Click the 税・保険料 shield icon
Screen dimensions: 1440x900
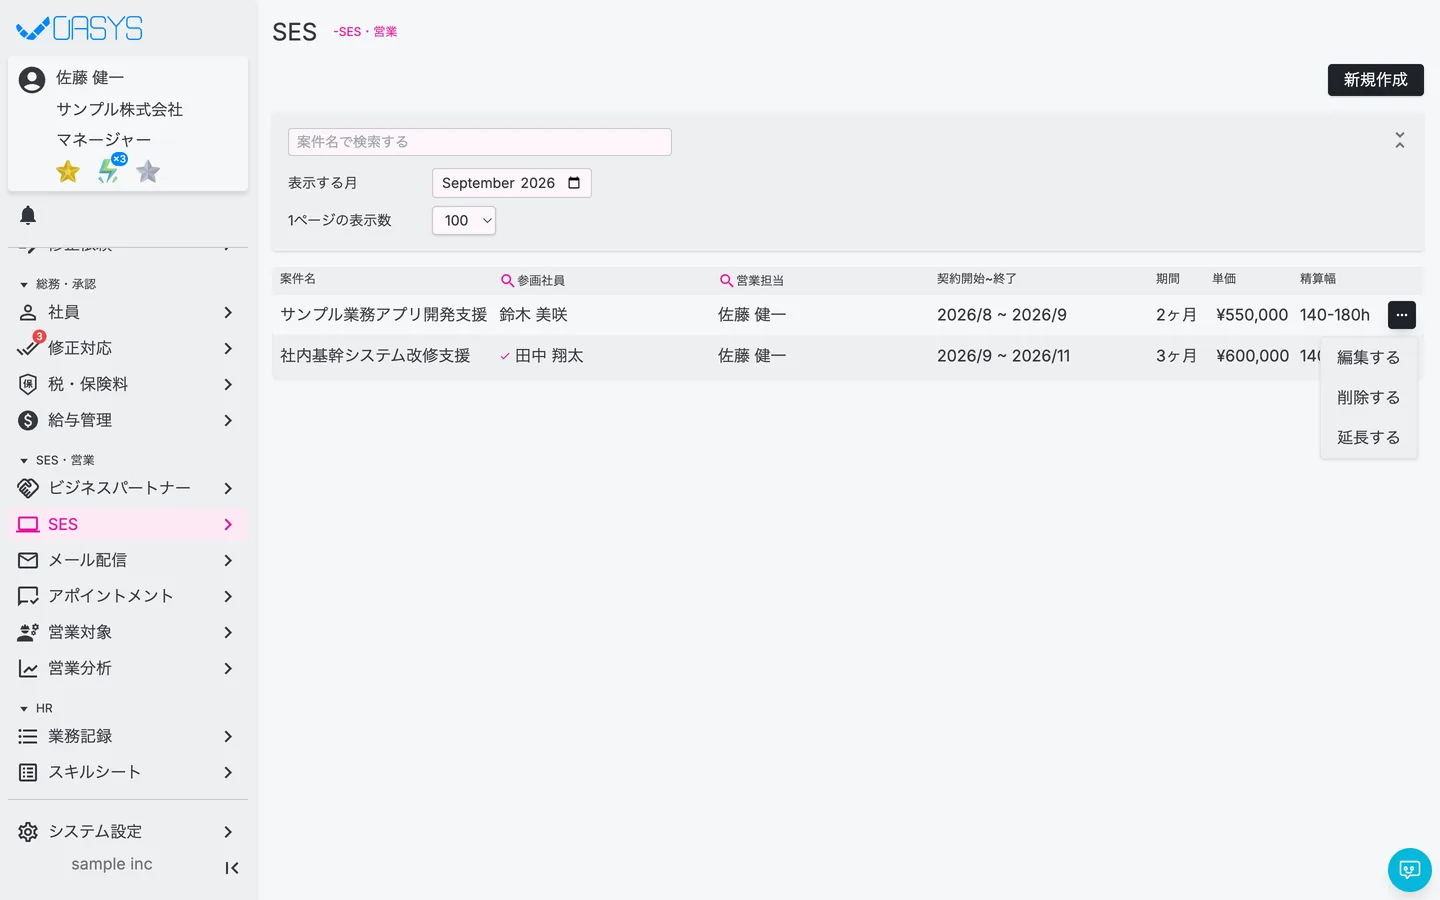click(28, 384)
